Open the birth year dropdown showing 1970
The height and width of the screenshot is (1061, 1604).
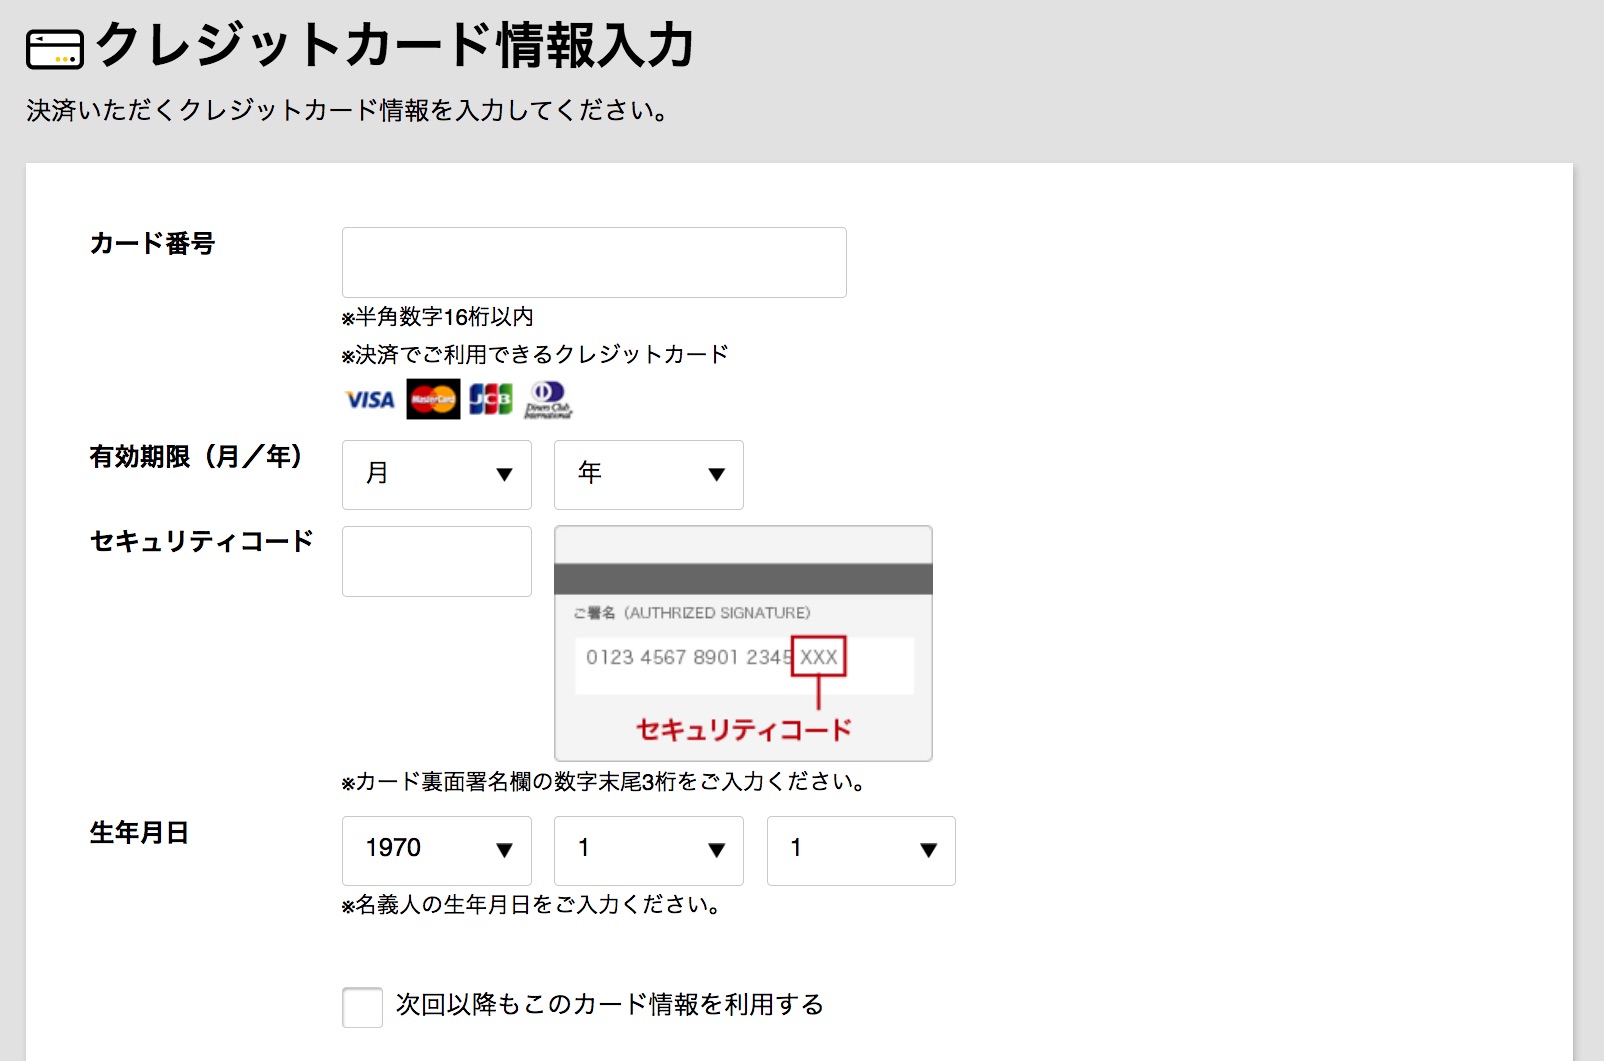click(437, 850)
